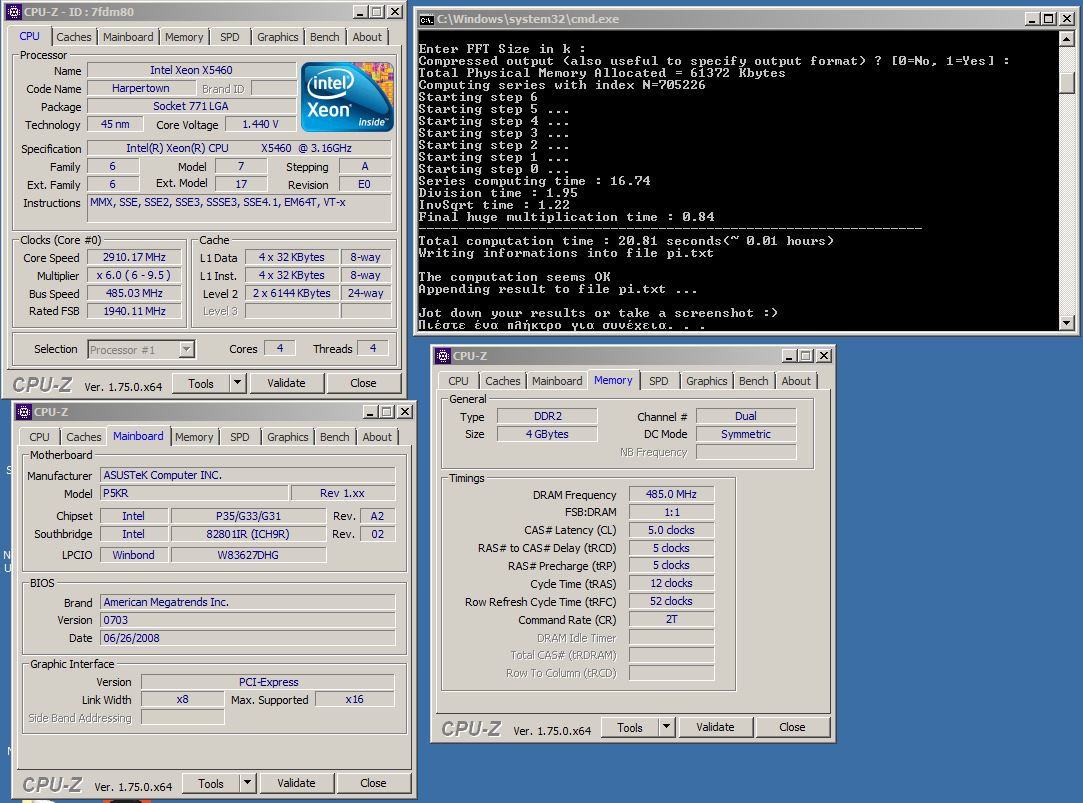1083x803 pixels.
Task: Open Tools dropdown arrow in Memory window
Action: tap(666, 727)
